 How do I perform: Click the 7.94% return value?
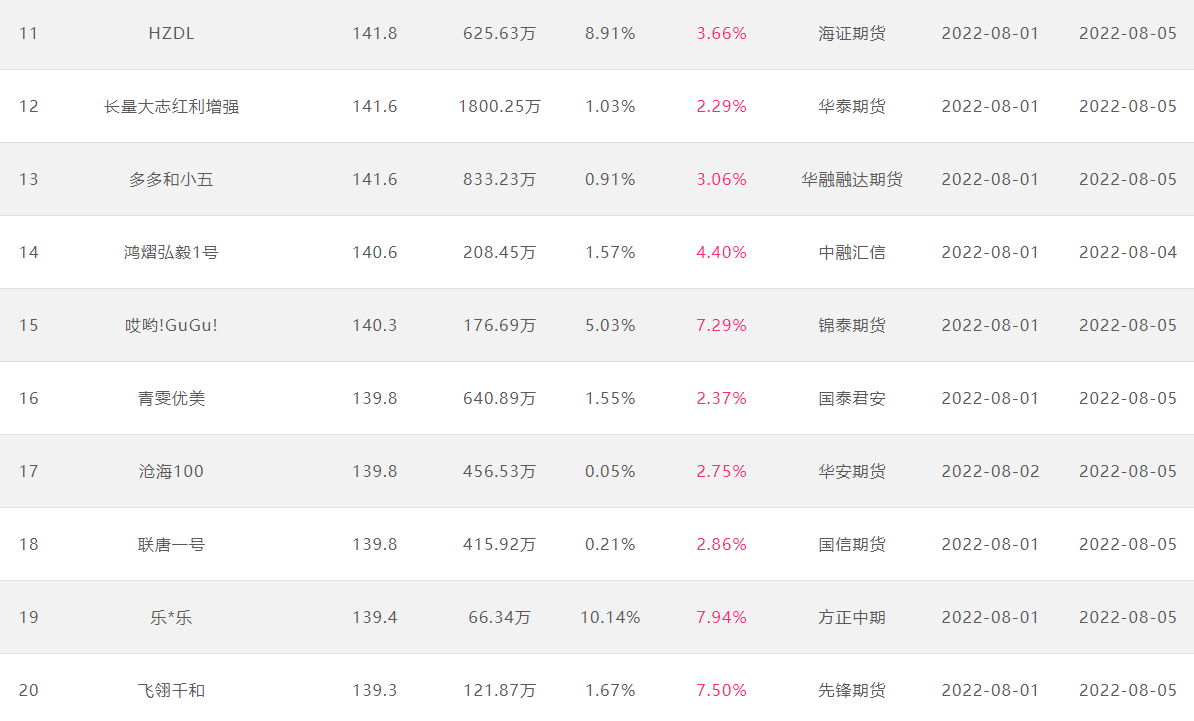click(721, 617)
